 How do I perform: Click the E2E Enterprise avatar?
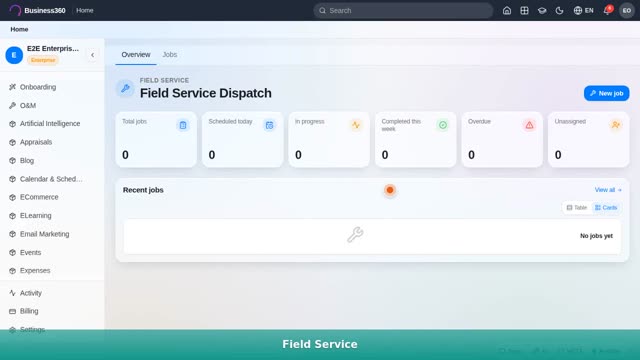(14, 55)
